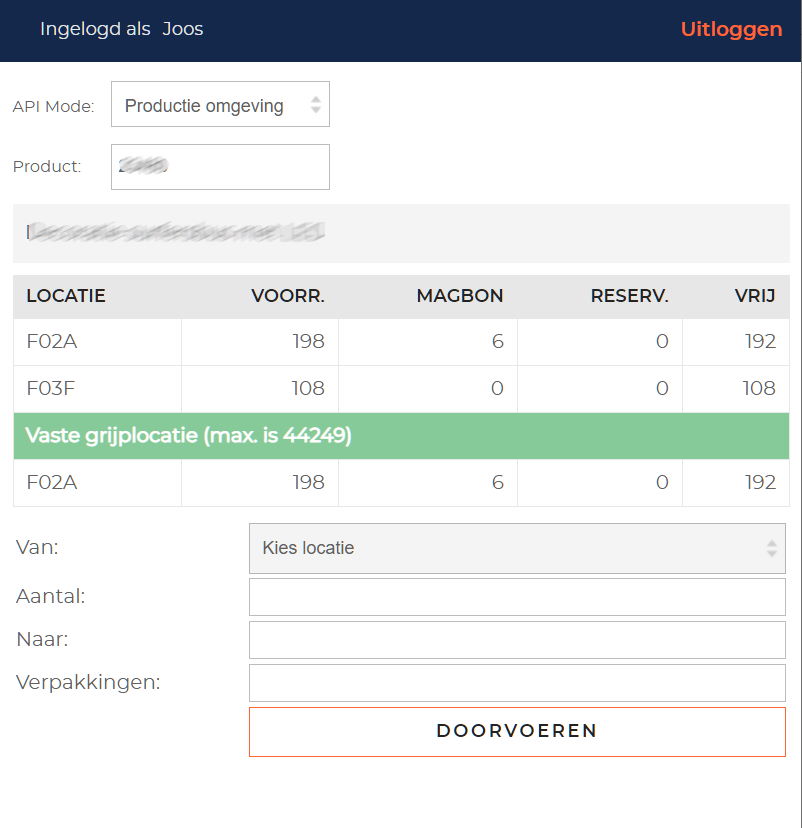Focus the Aantal input field
Viewport: 802px width, 828px height.
(x=516, y=597)
